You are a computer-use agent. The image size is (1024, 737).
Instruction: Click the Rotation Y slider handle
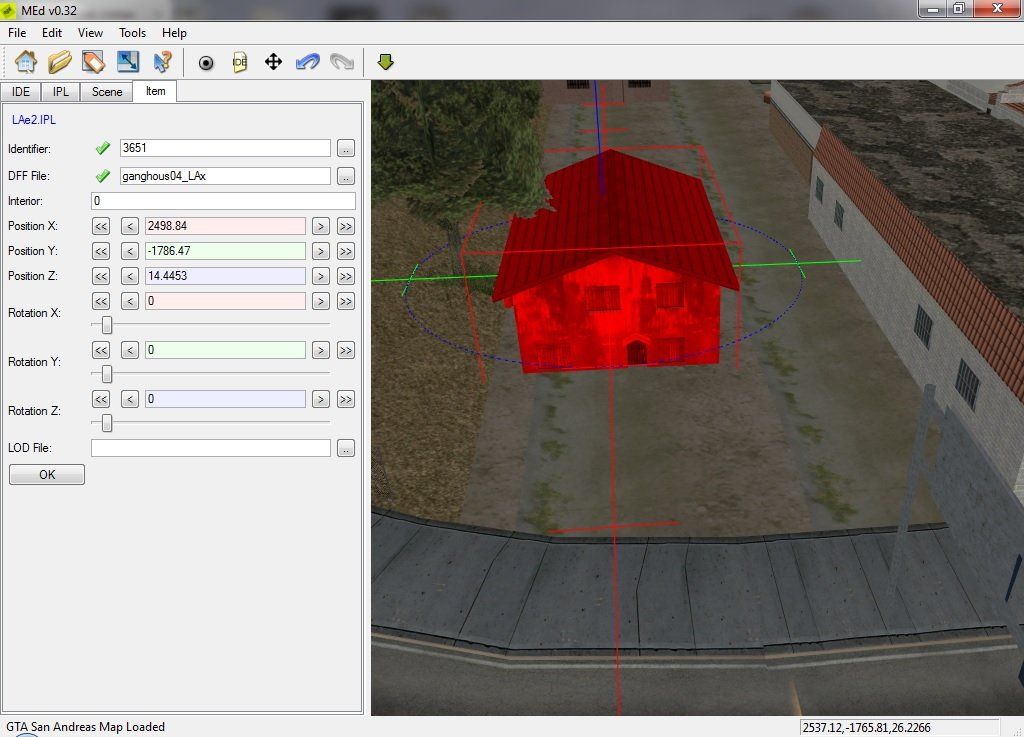tap(107, 374)
